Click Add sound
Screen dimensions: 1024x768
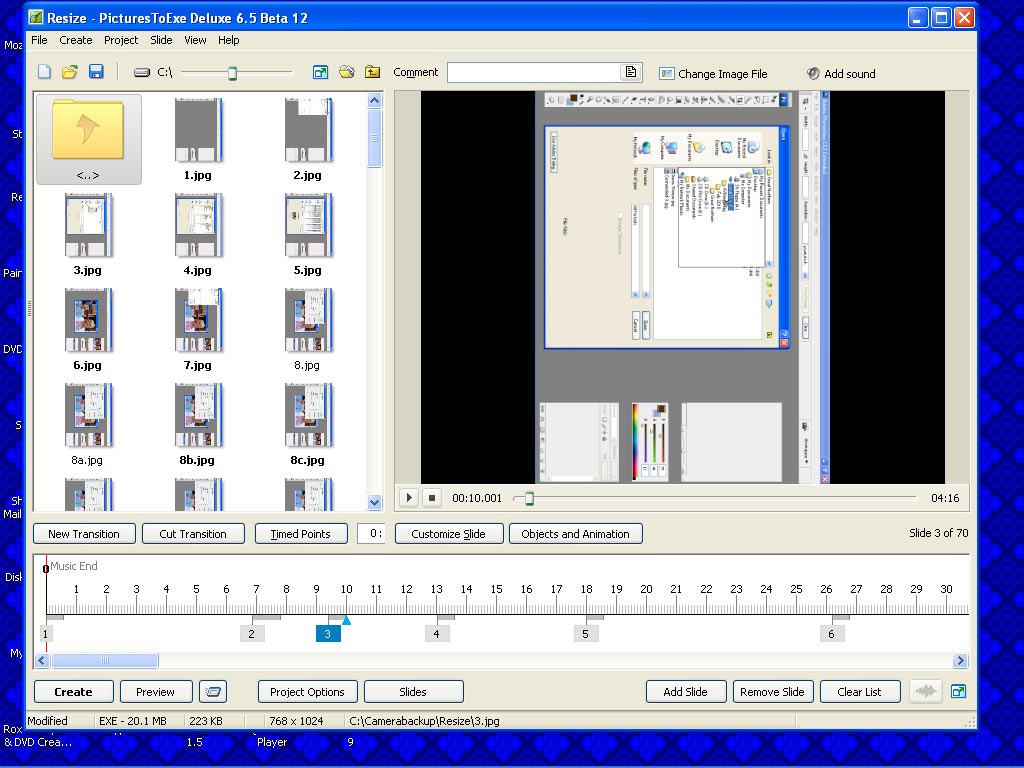pyautogui.click(x=841, y=74)
